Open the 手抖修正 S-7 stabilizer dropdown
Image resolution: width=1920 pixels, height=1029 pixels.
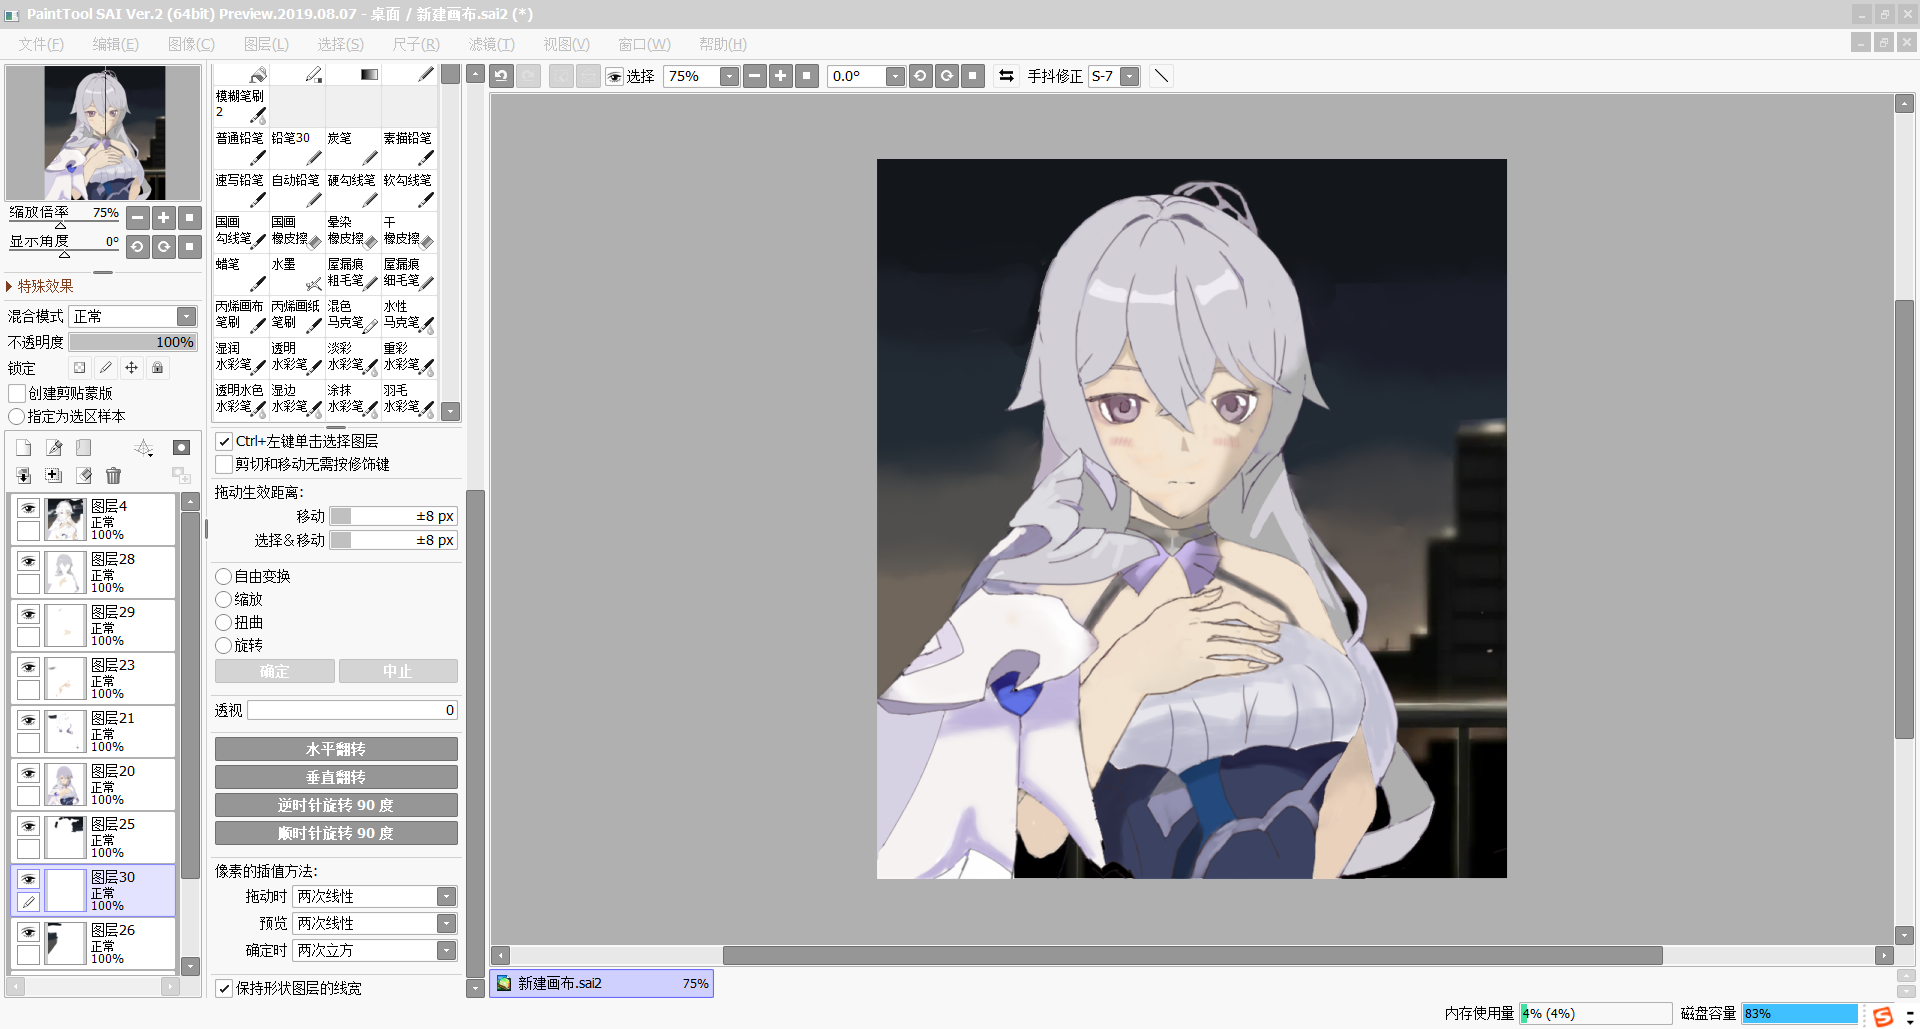tap(1130, 76)
